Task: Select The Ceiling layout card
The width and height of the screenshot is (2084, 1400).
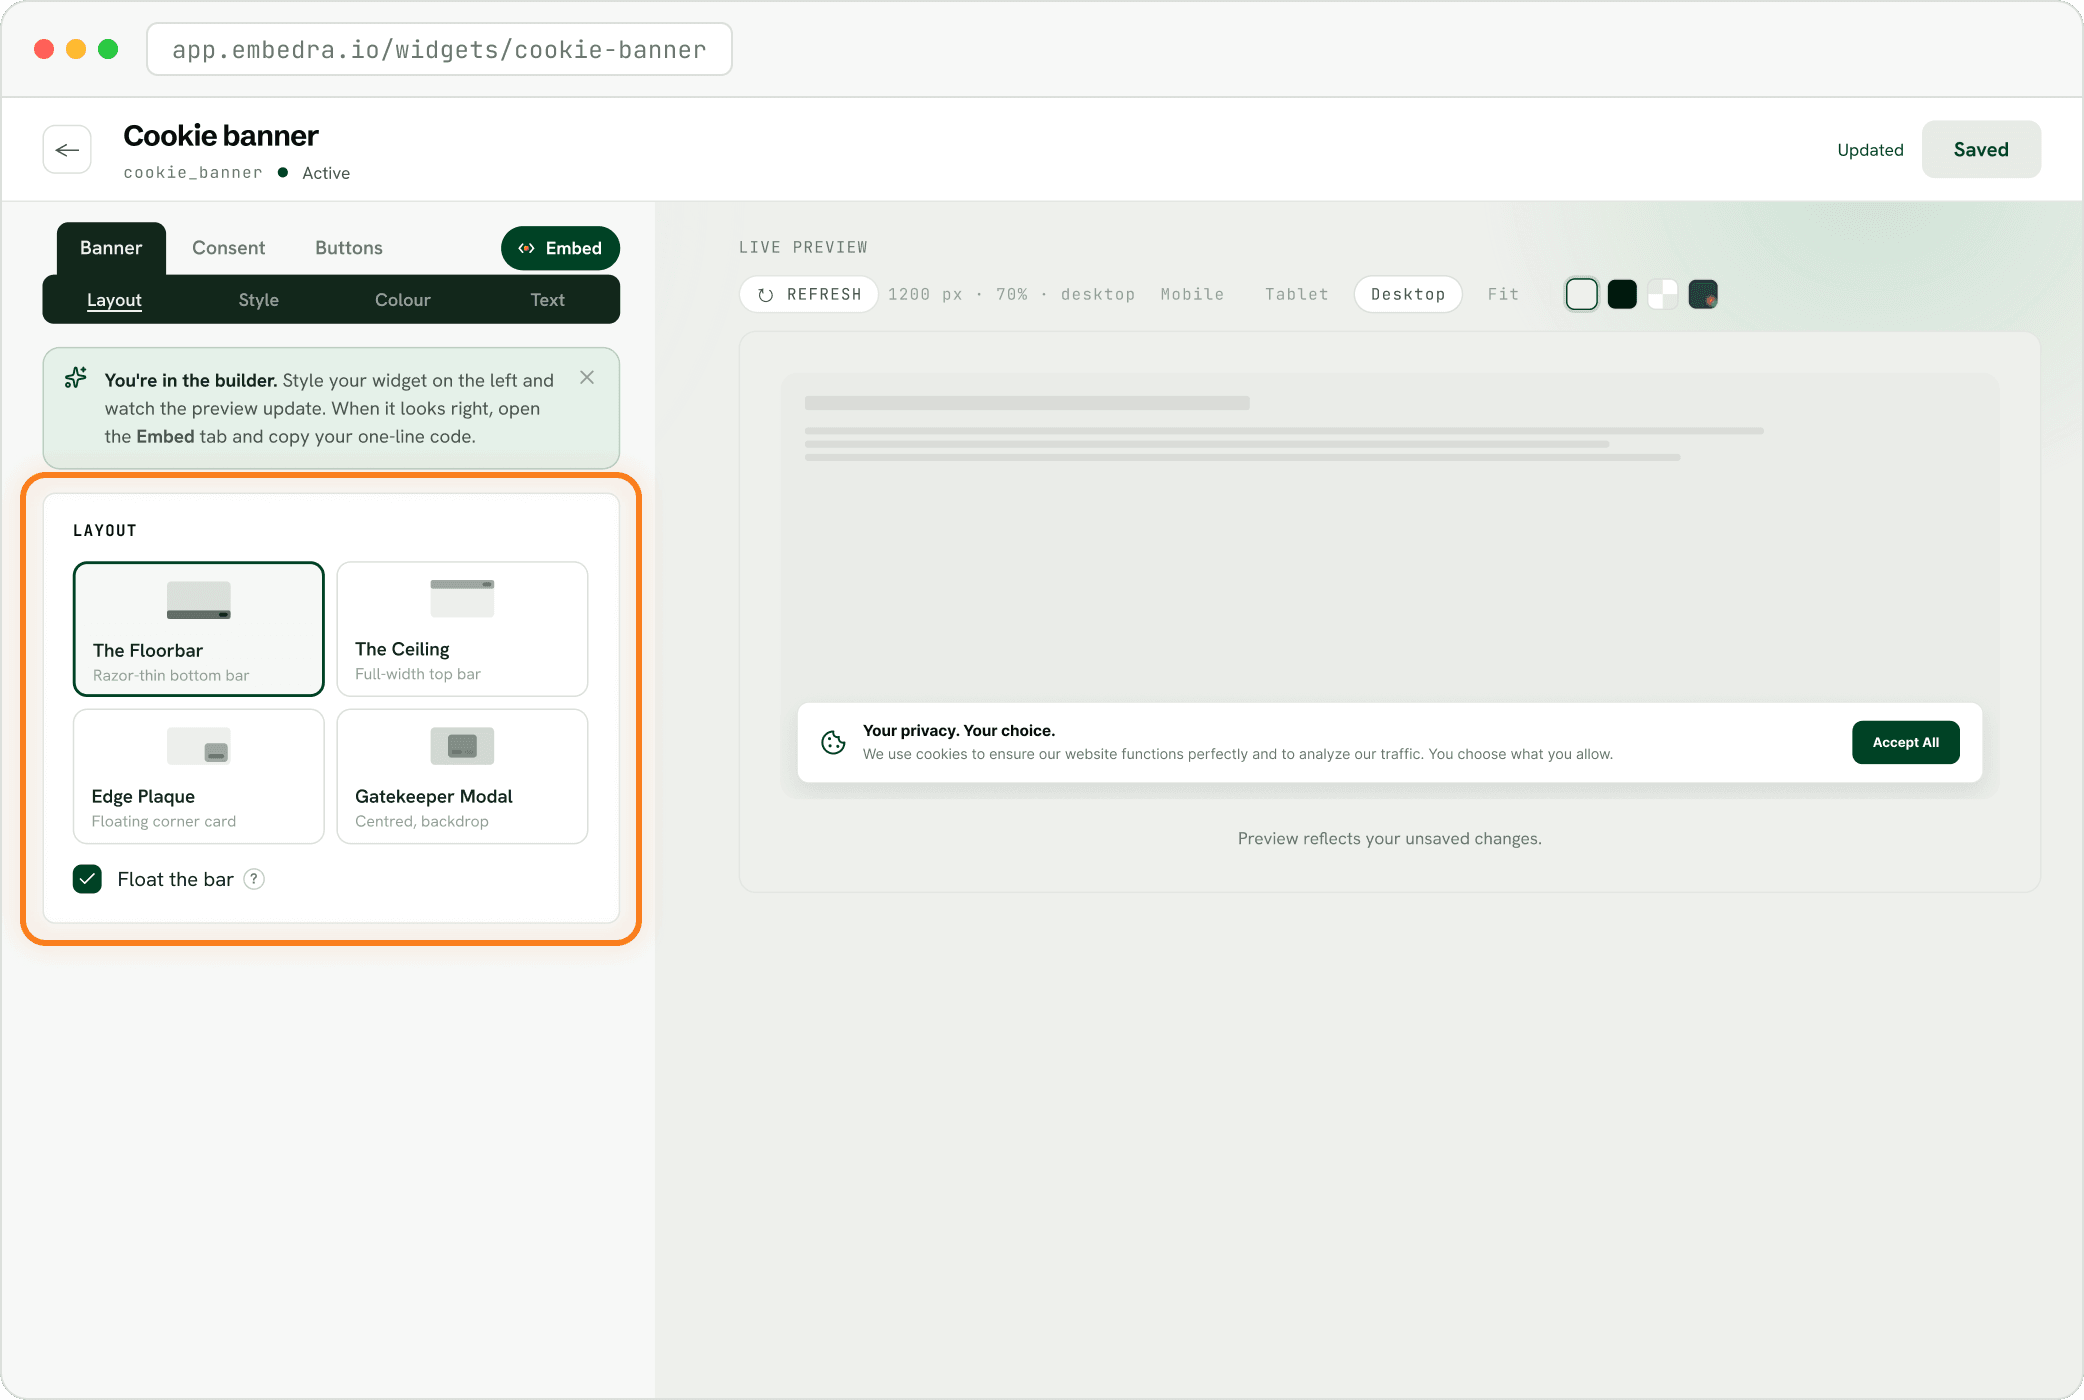Action: pos(462,629)
